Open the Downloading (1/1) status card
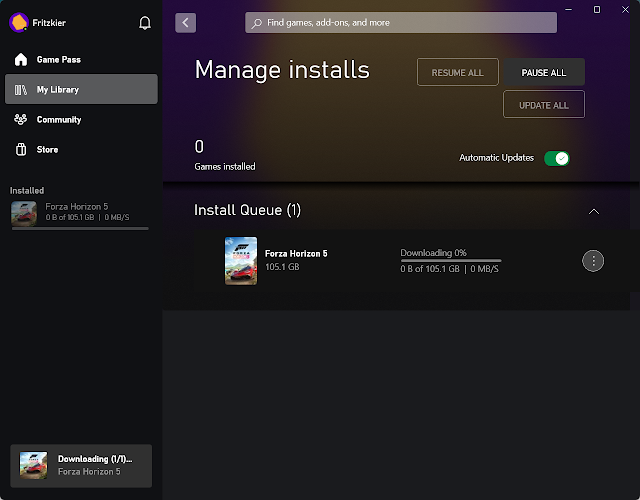The width and height of the screenshot is (640, 500). pyautogui.click(x=81, y=466)
